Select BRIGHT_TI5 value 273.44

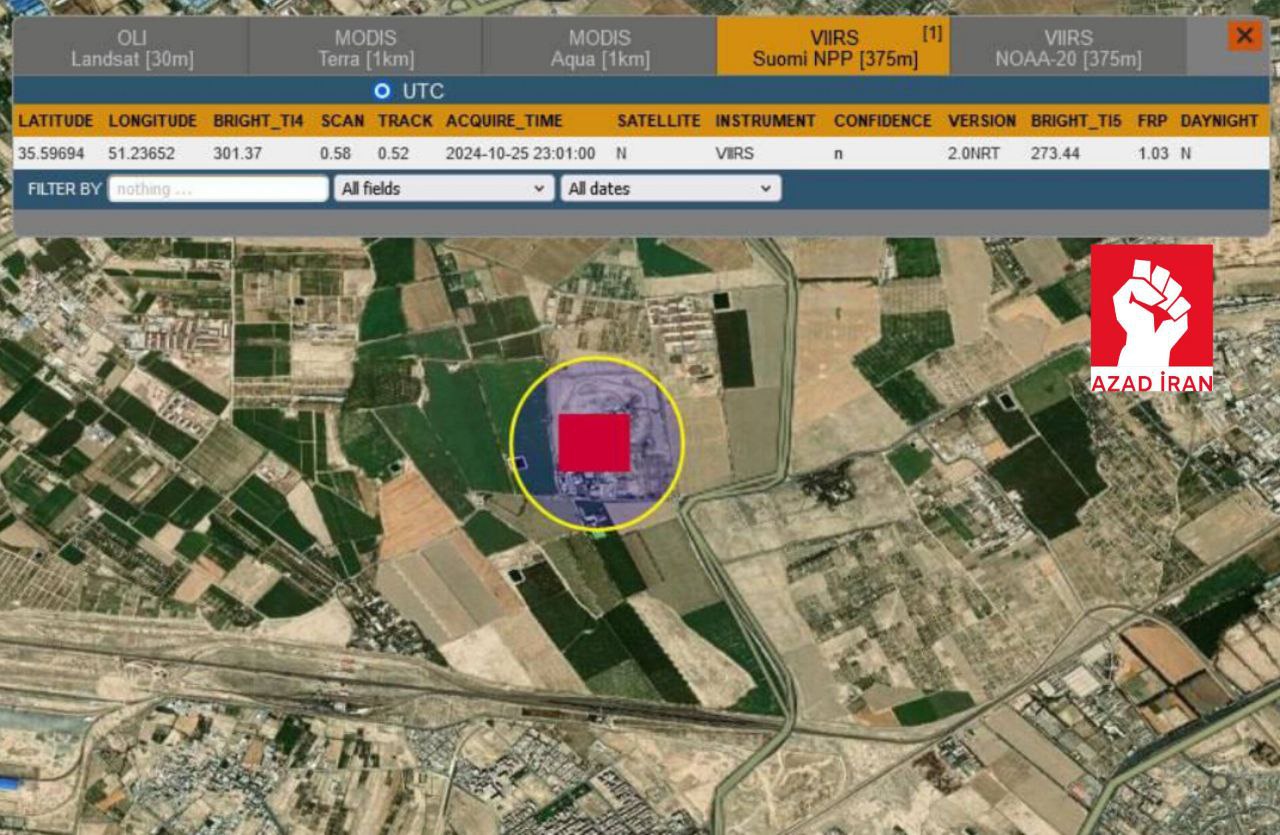(x=1055, y=154)
